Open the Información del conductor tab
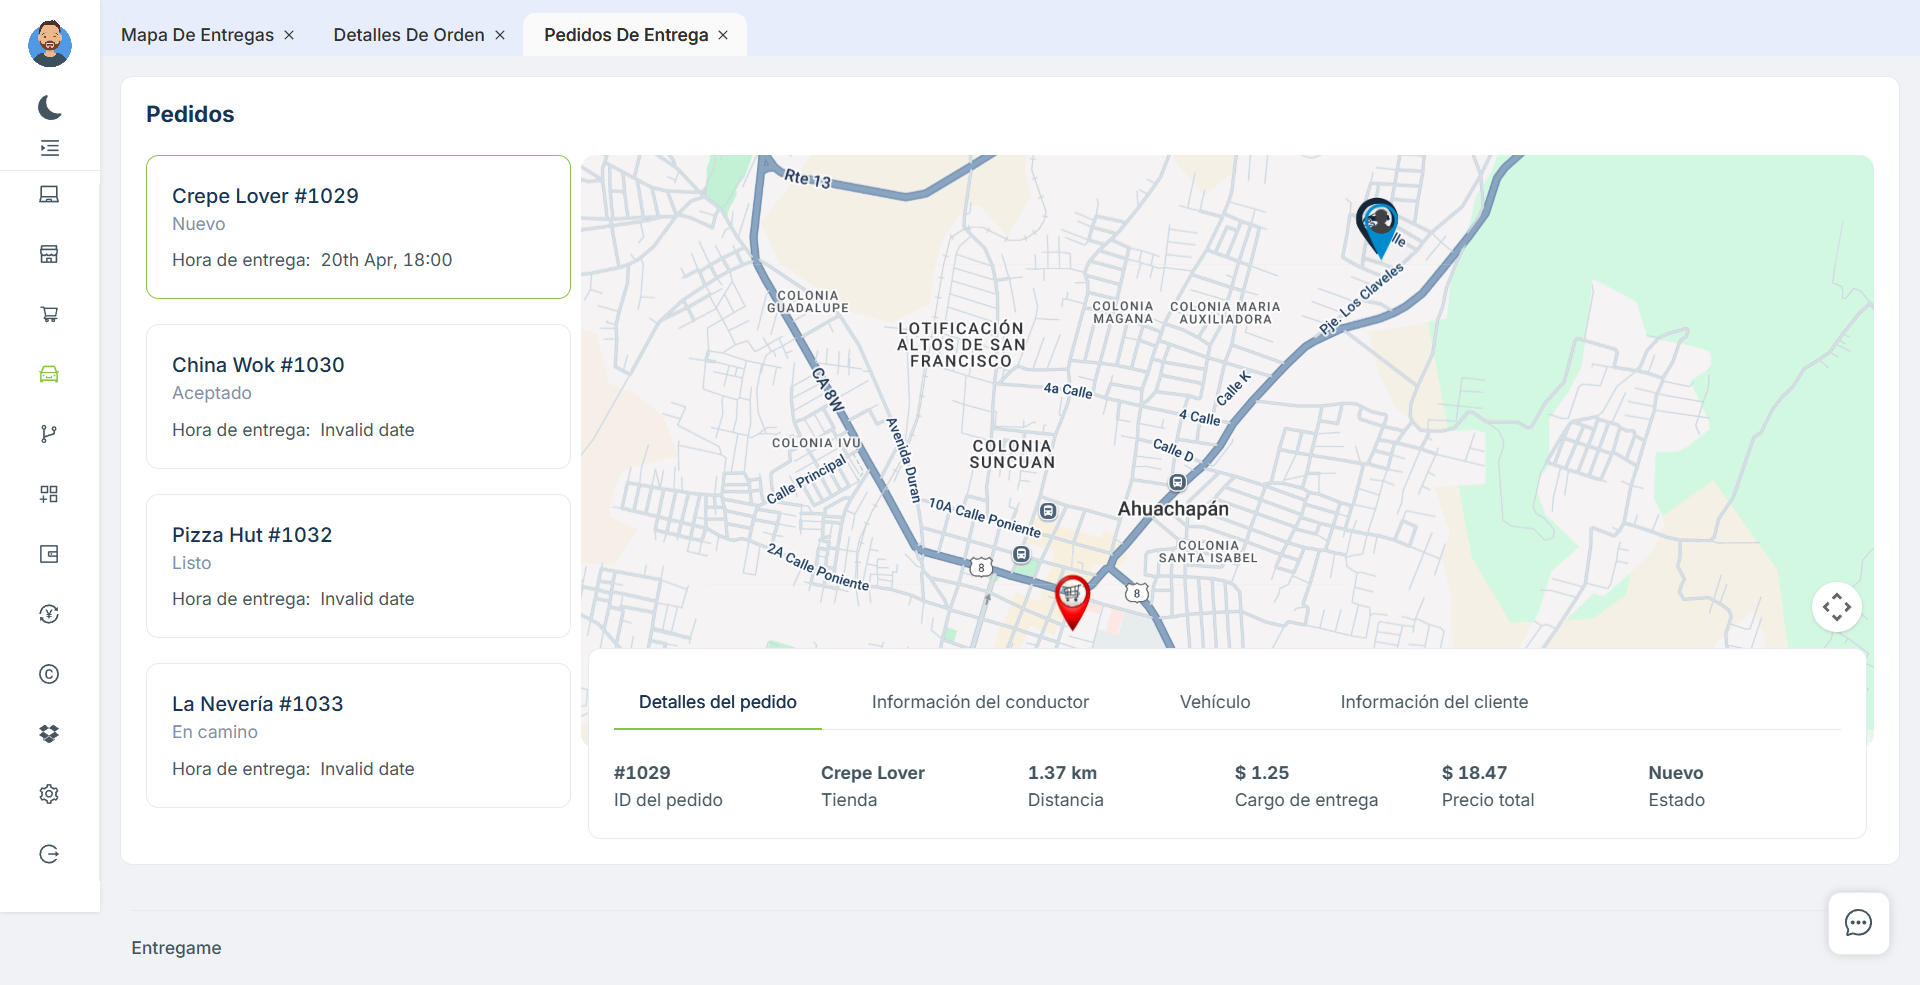The height and width of the screenshot is (985, 1920). [x=980, y=702]
